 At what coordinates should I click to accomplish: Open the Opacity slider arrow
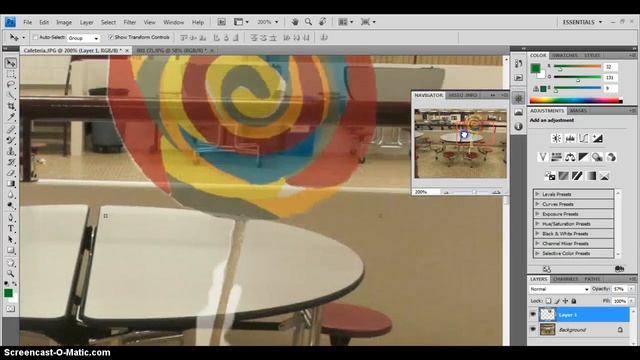[x=632, y=289]
